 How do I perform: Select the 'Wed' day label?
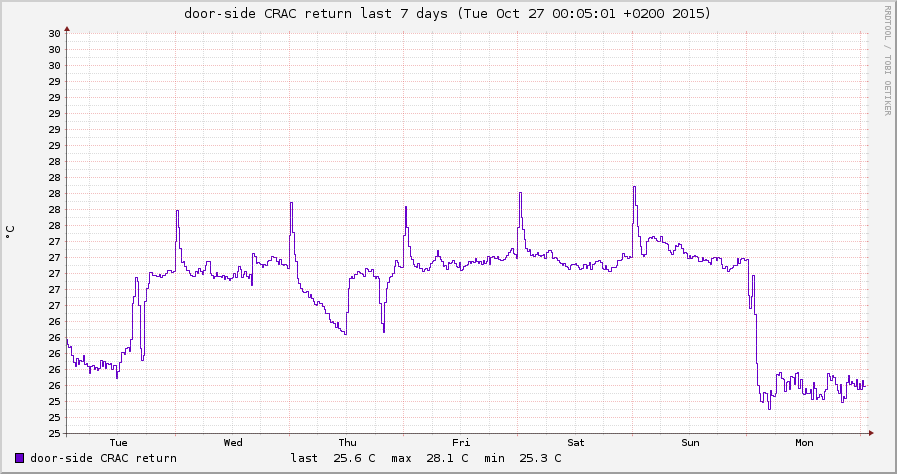click(x=233, y=442)
